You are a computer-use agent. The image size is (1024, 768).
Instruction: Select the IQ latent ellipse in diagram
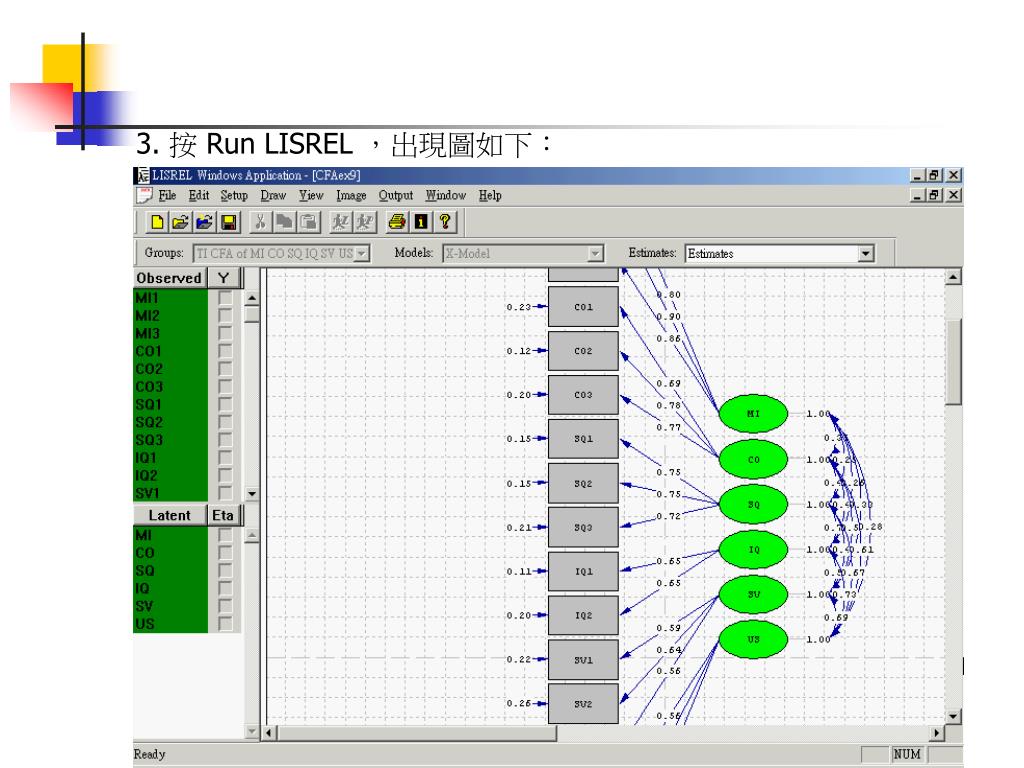[x=753, y=549]
